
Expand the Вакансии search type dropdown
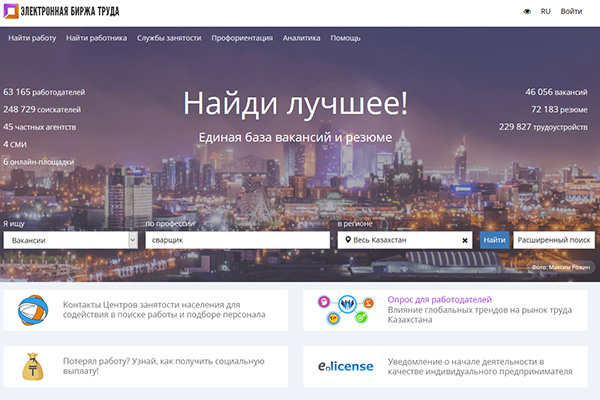point(71,240)
